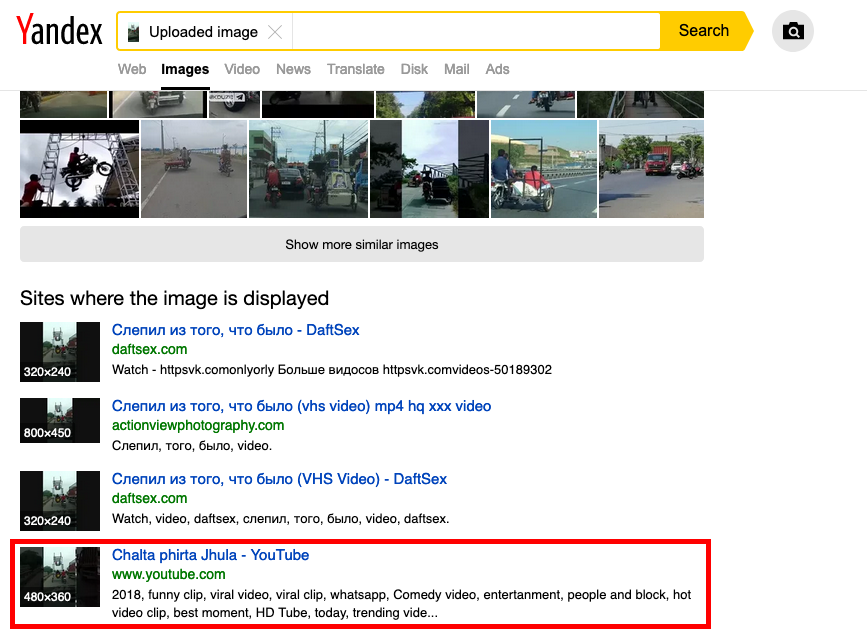Click the www.youtube.com URL
867x634 pixels.
coord(169,574)
